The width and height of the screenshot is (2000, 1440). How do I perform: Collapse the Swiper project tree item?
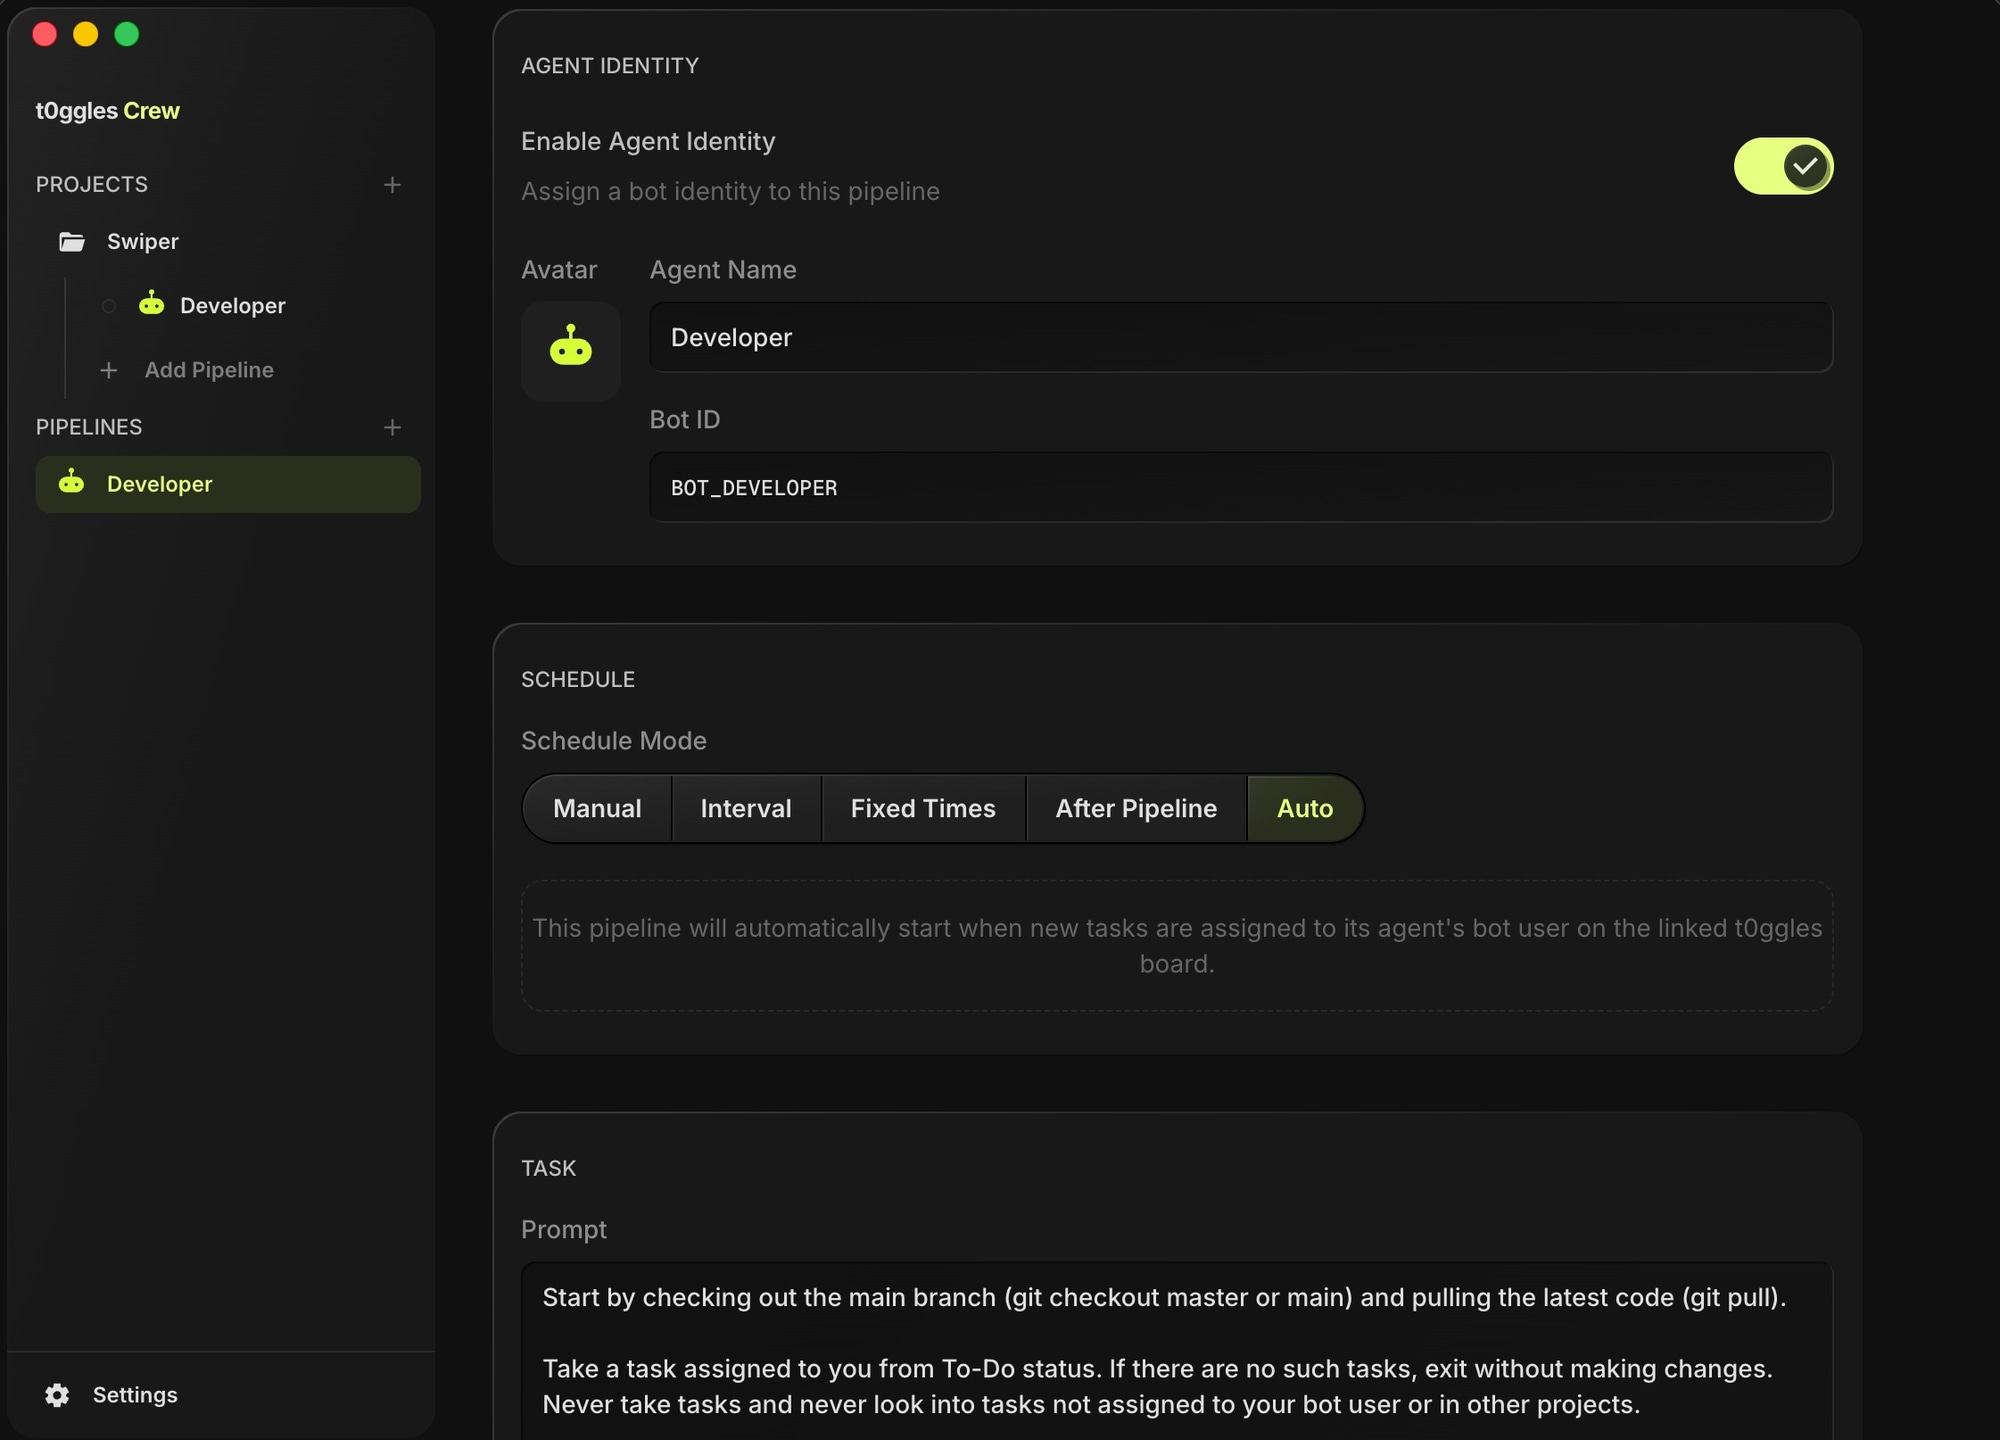pos(142,242)
